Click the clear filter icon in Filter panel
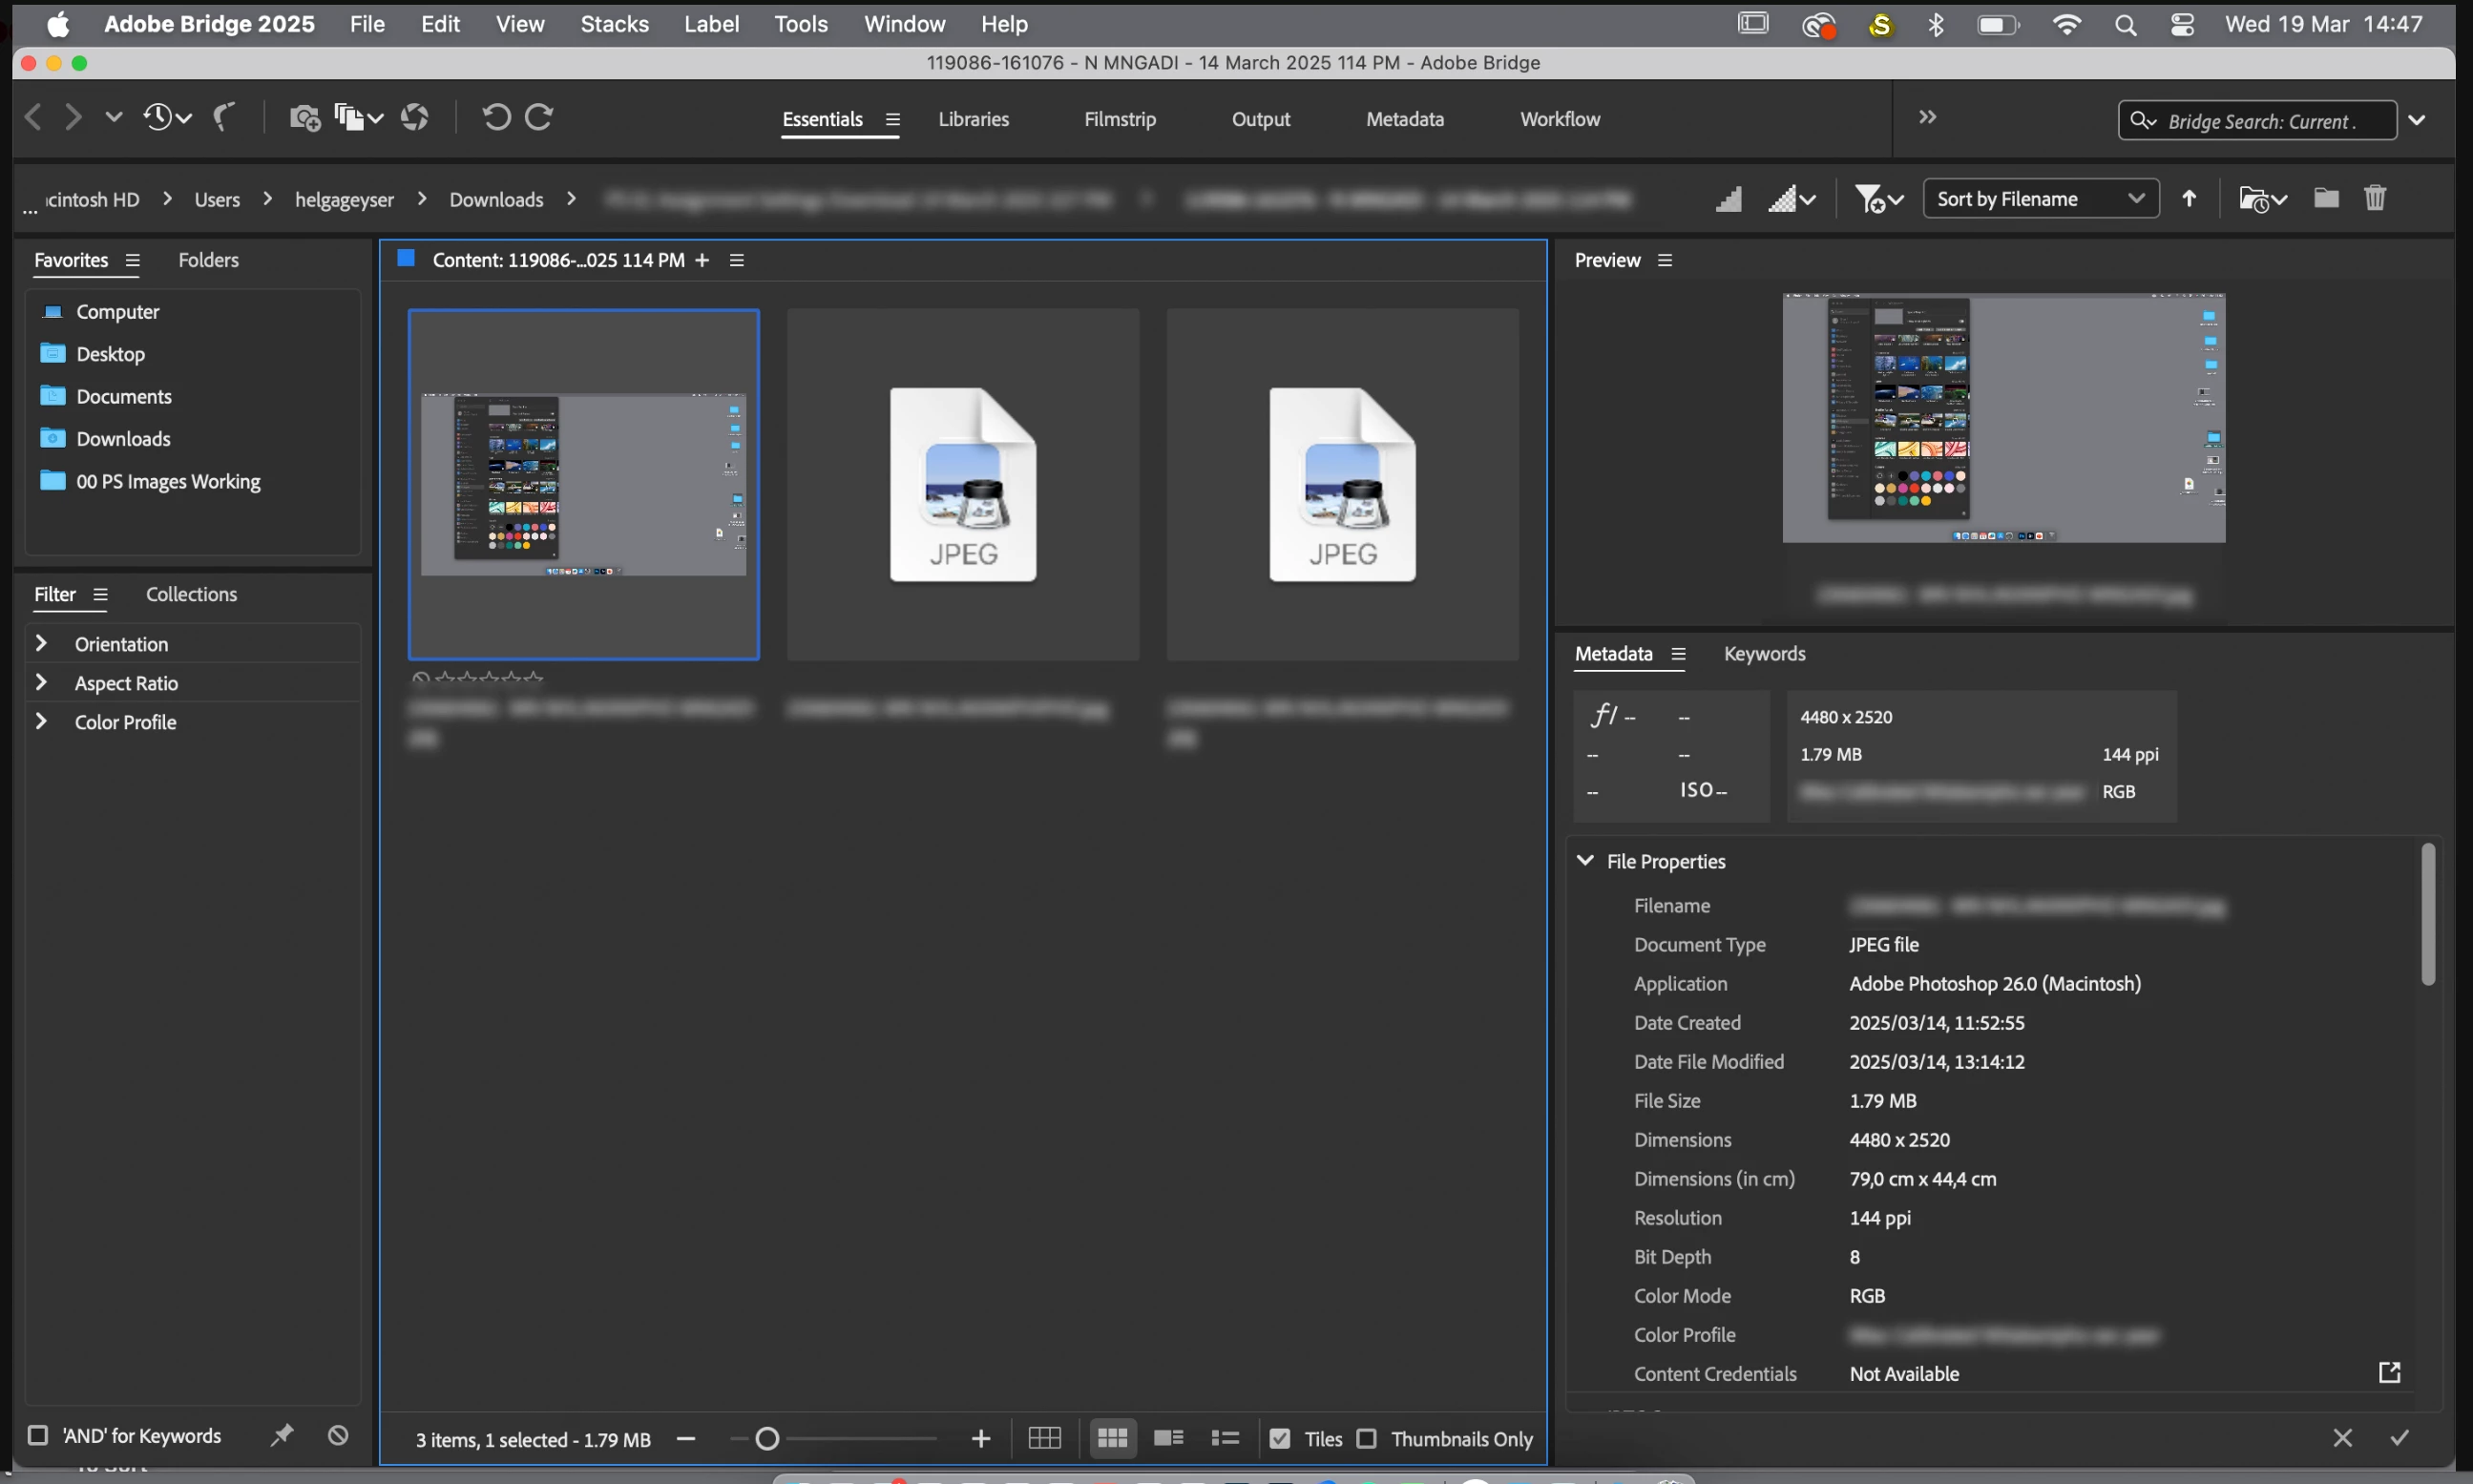2473x1484 pixels. coord(338,1435)
